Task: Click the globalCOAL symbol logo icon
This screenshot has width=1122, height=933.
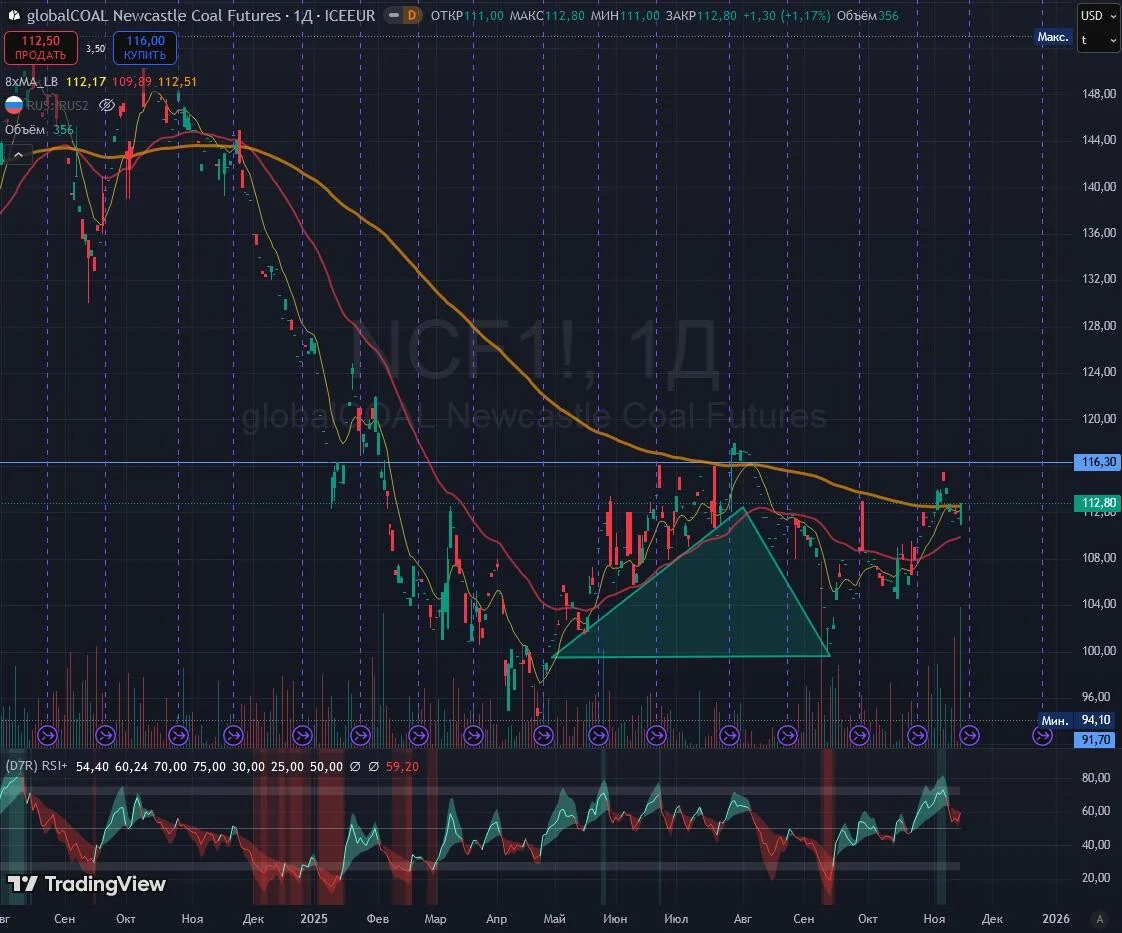Action: tap(14, 15)
